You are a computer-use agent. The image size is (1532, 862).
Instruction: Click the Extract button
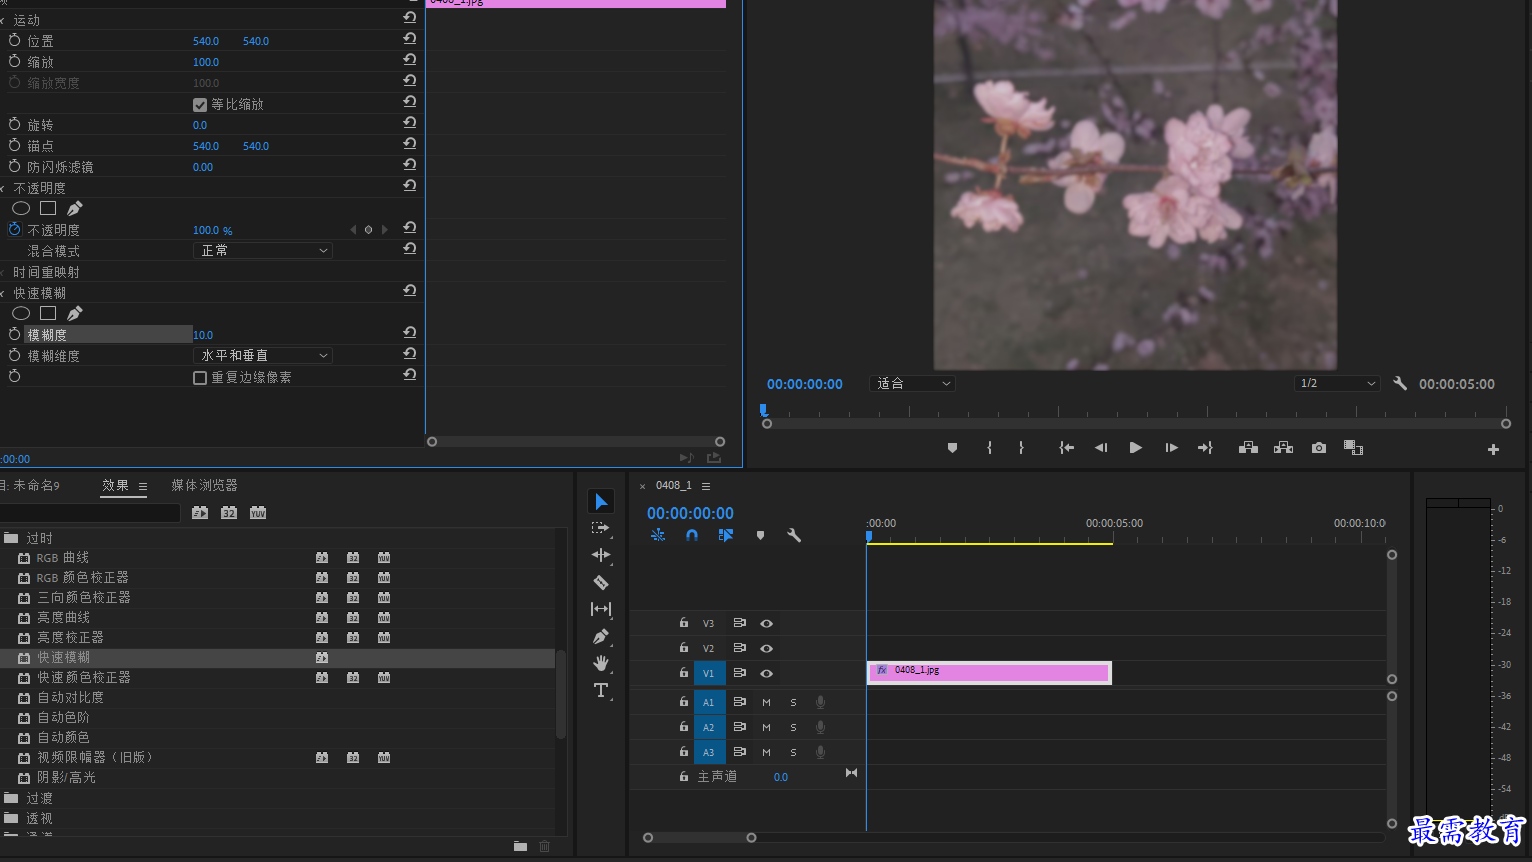1283,448
